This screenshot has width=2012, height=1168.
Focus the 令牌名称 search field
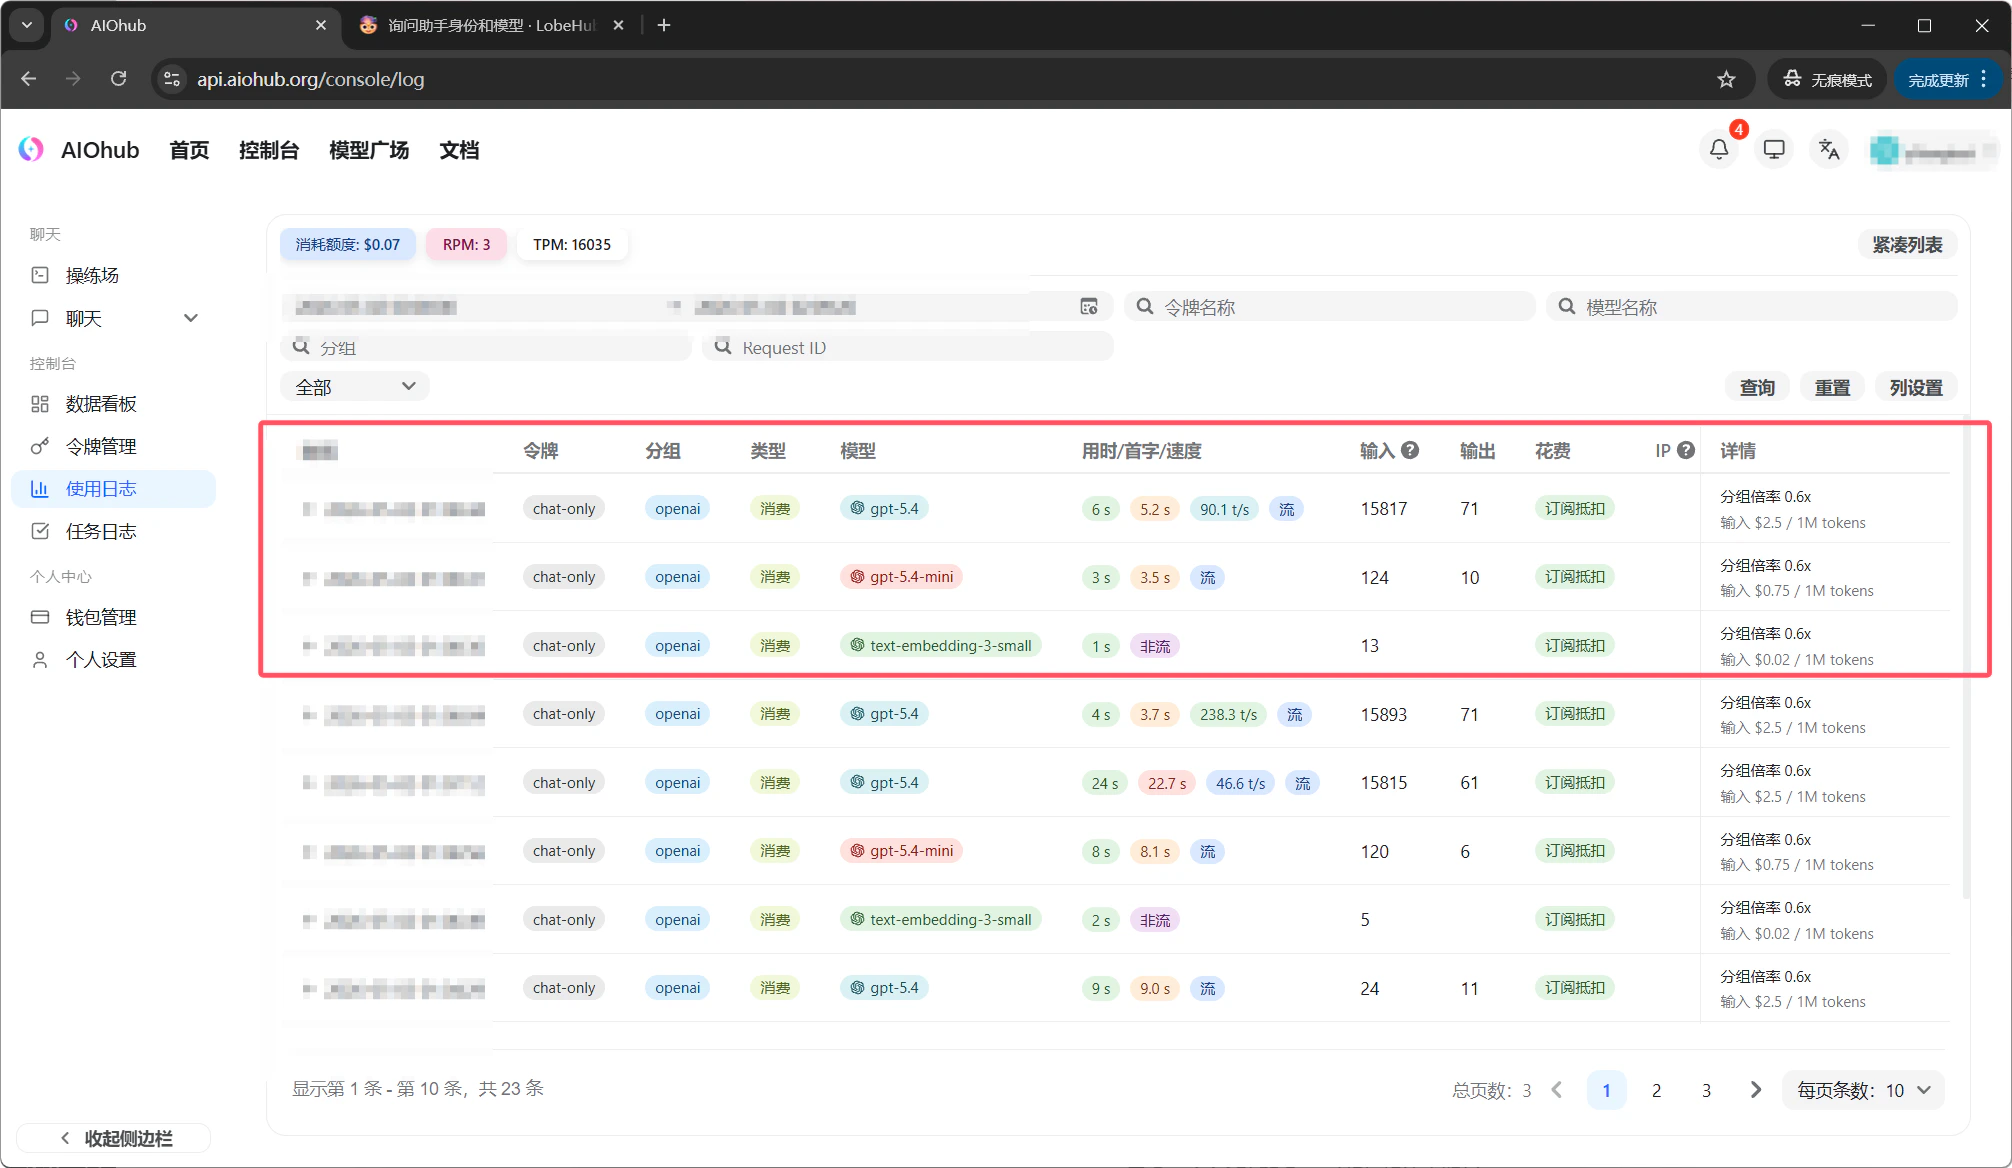point(1330,307)
